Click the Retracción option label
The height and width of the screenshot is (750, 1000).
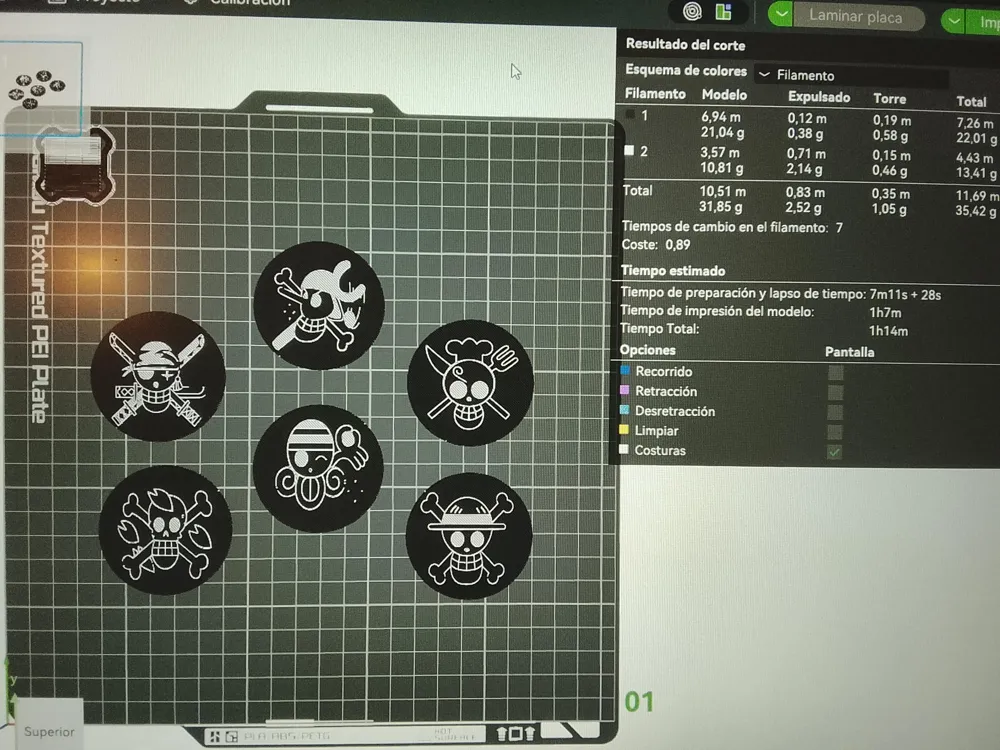pyautogui.click(x=666, y=392)
